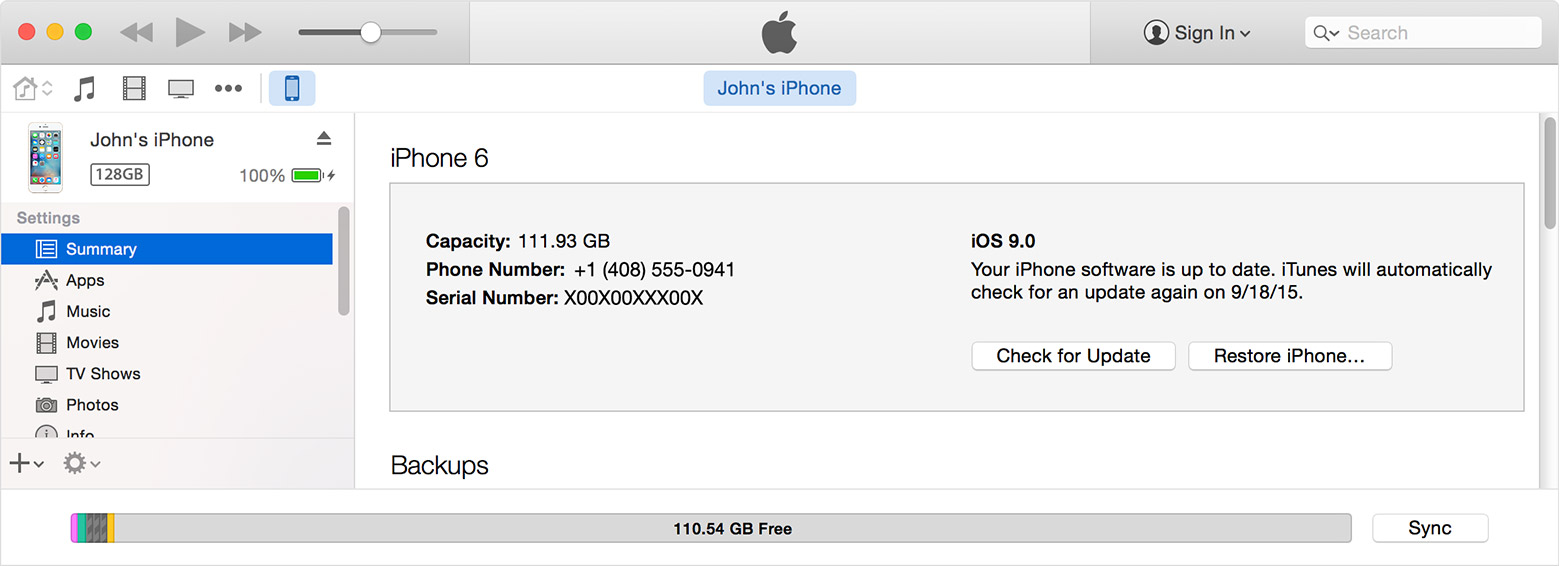Click Restore iPhone button
1560x566 pixels.
[1290, 356]
